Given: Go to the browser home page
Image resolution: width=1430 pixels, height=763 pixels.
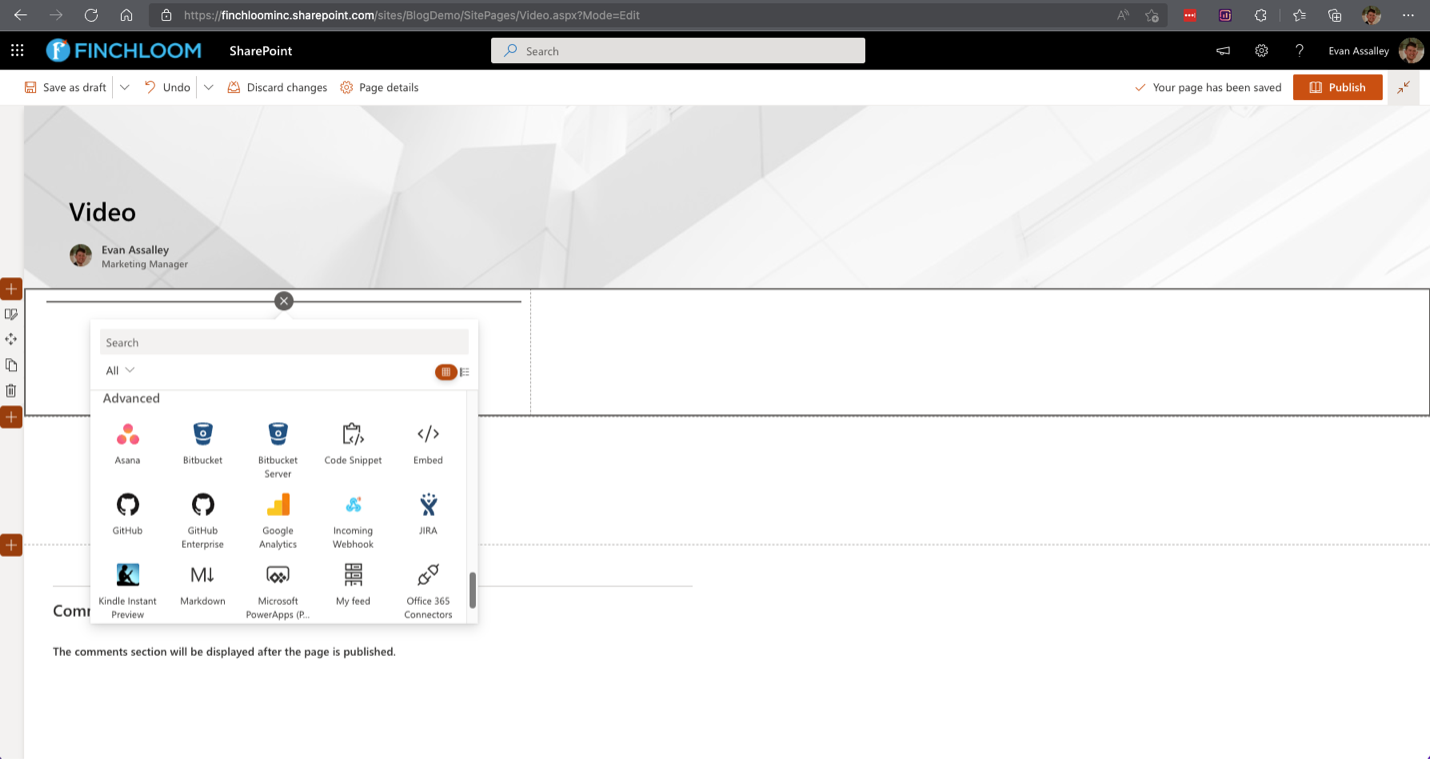Looking at the screenshot, I should pos(126,15).
